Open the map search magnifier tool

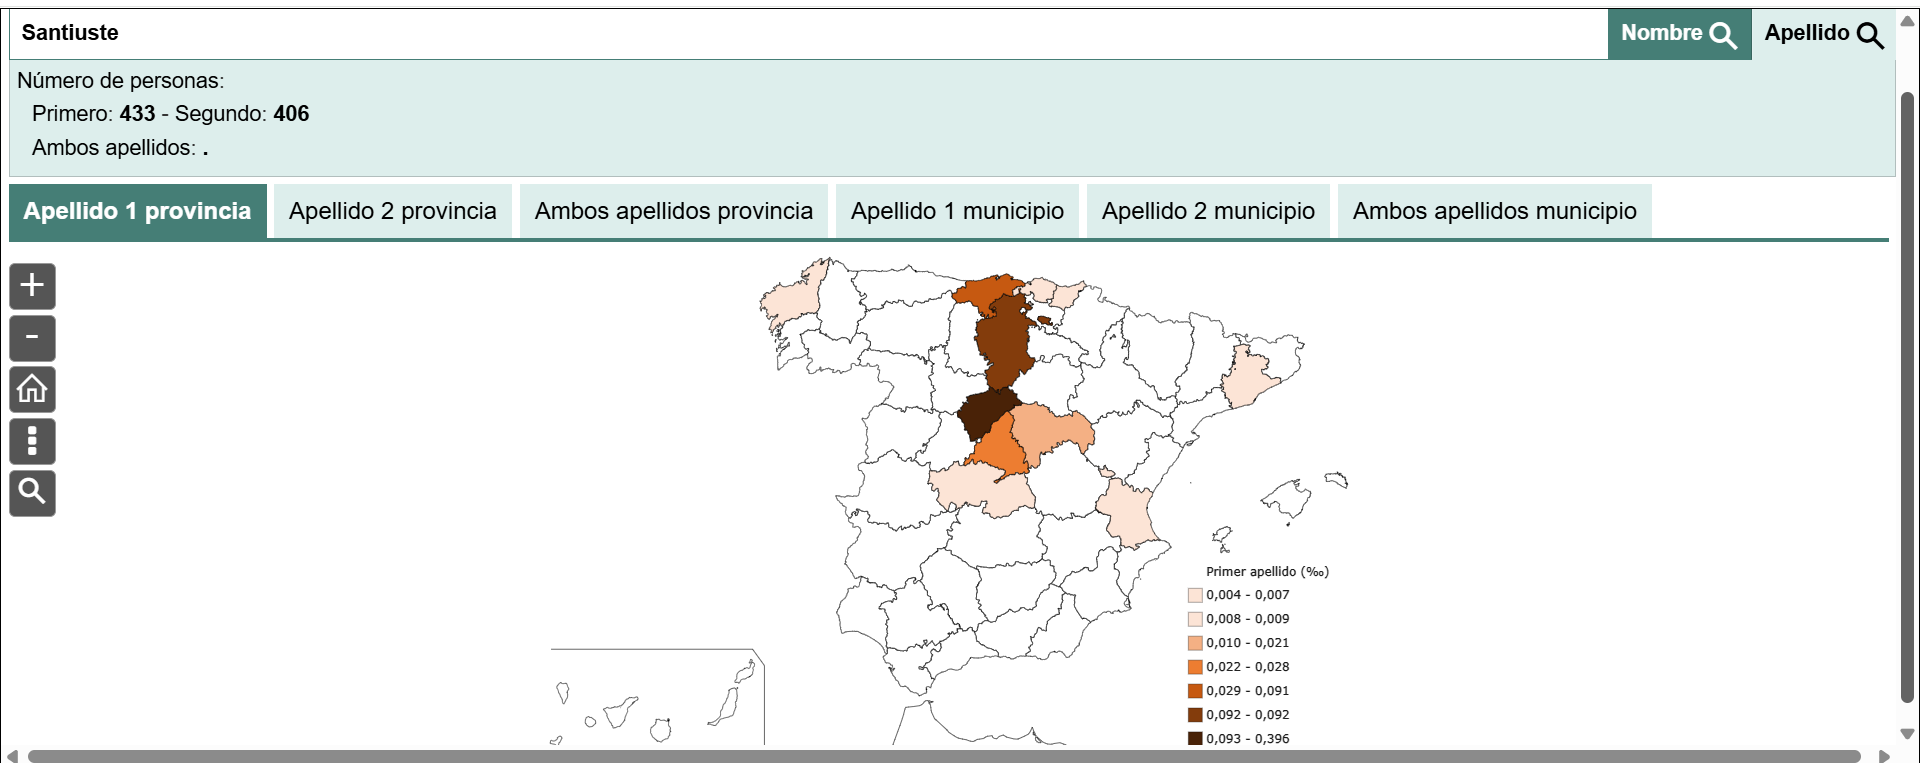click(32, 493)
